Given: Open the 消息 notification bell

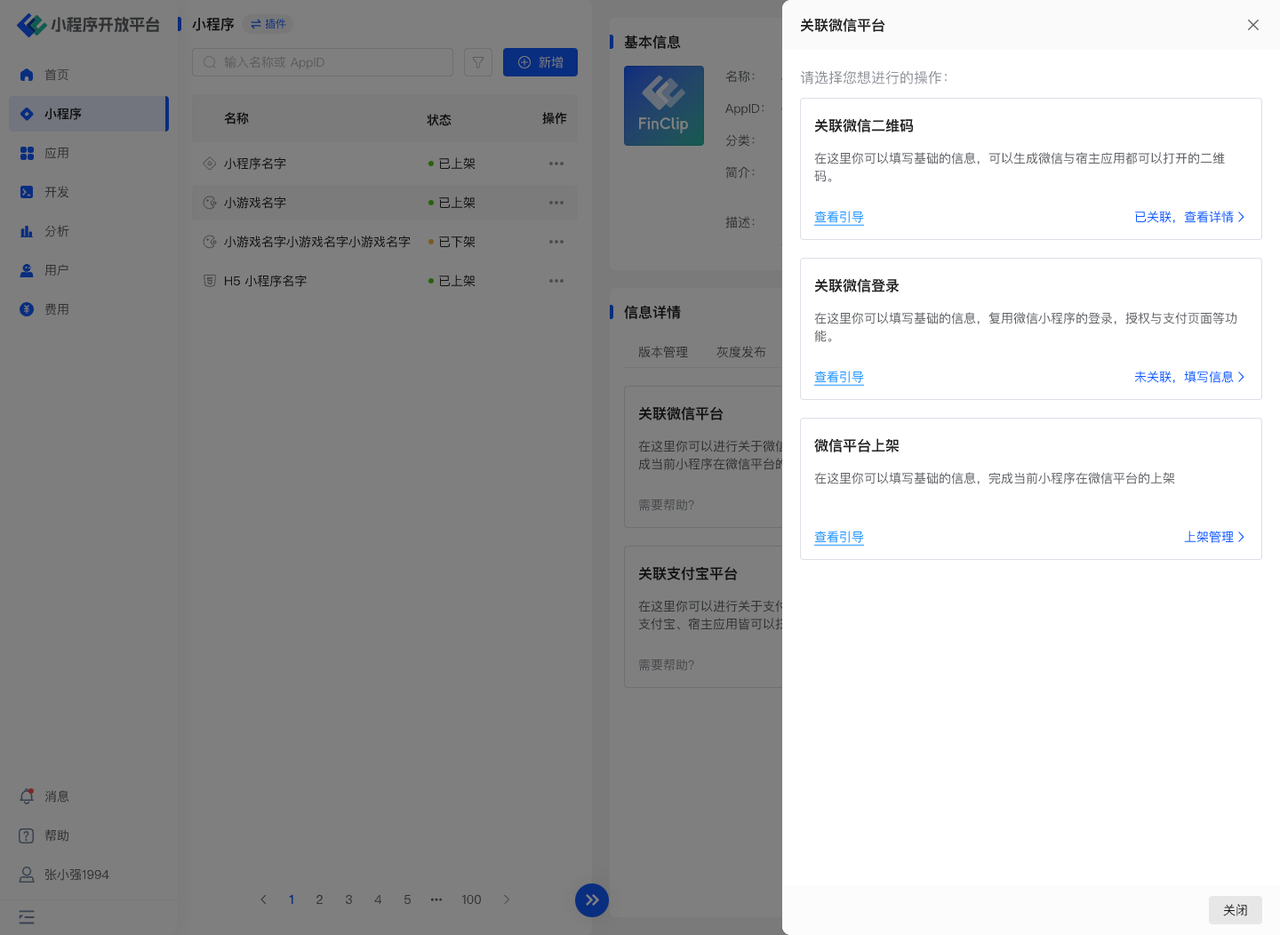Looking at the screenshot, I should (27, 796).
